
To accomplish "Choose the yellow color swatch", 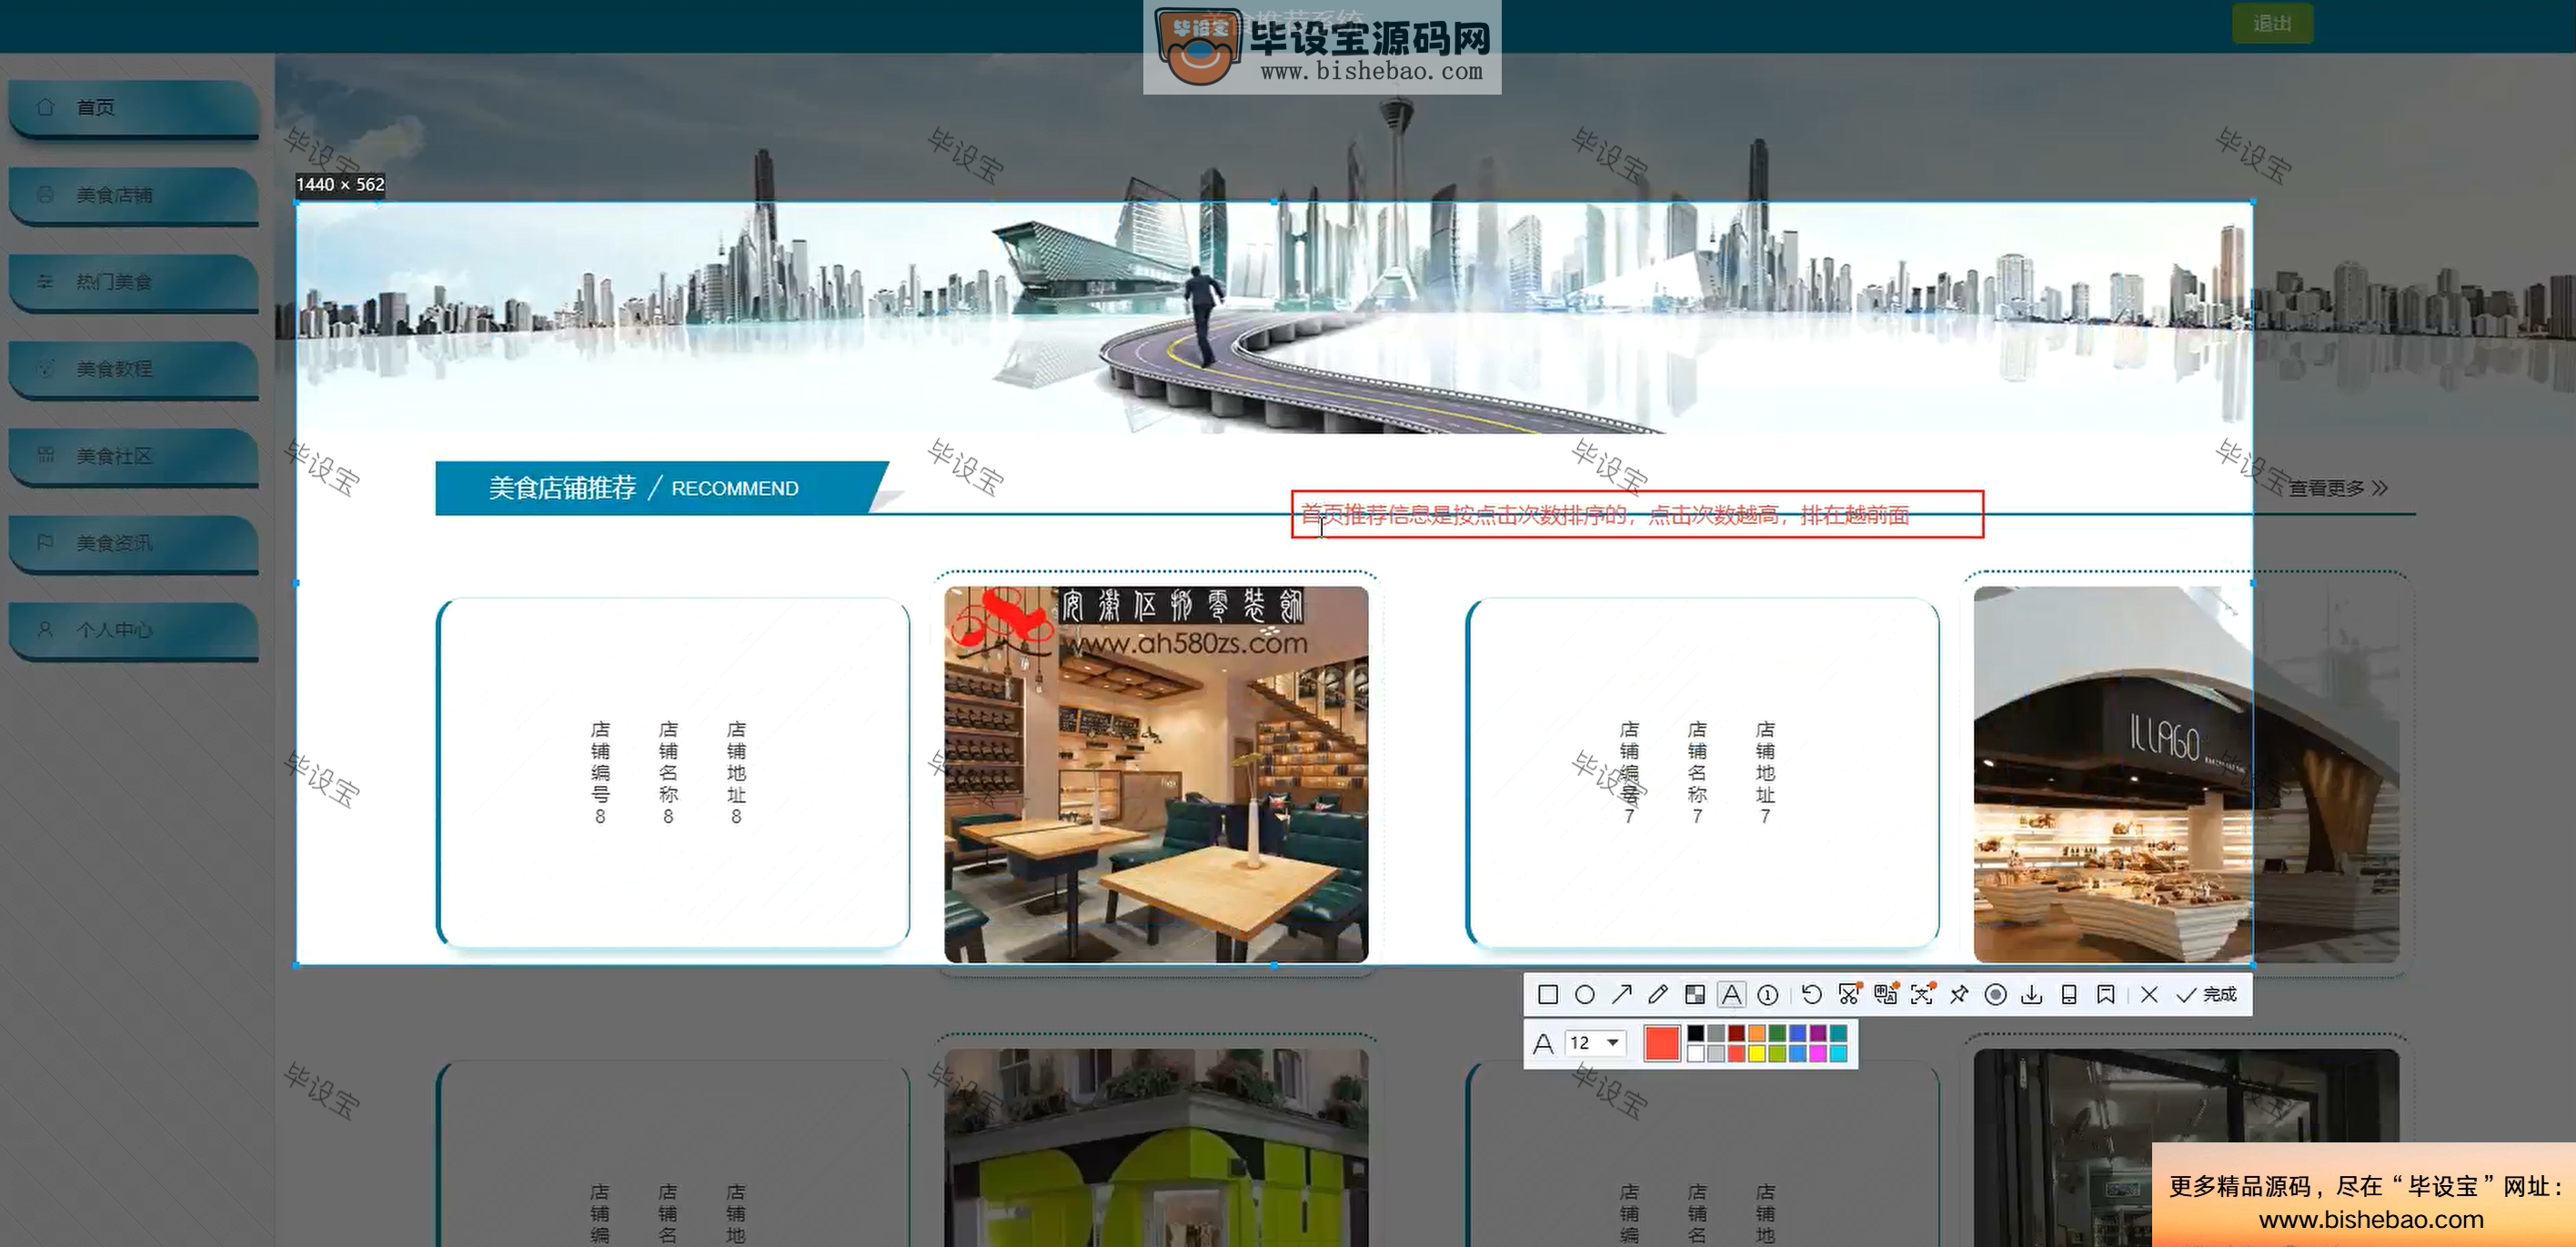I will (1757, 1053).
